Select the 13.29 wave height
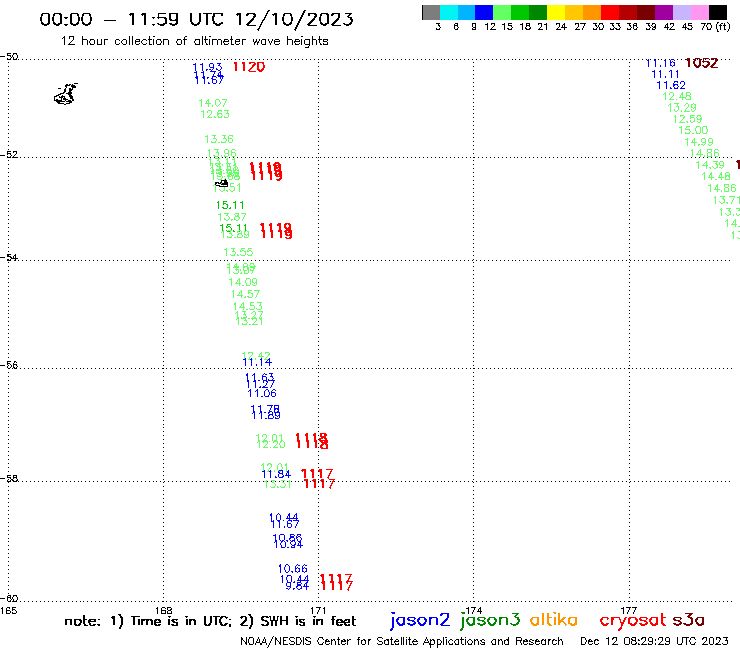740x650 pixels. 682,108
